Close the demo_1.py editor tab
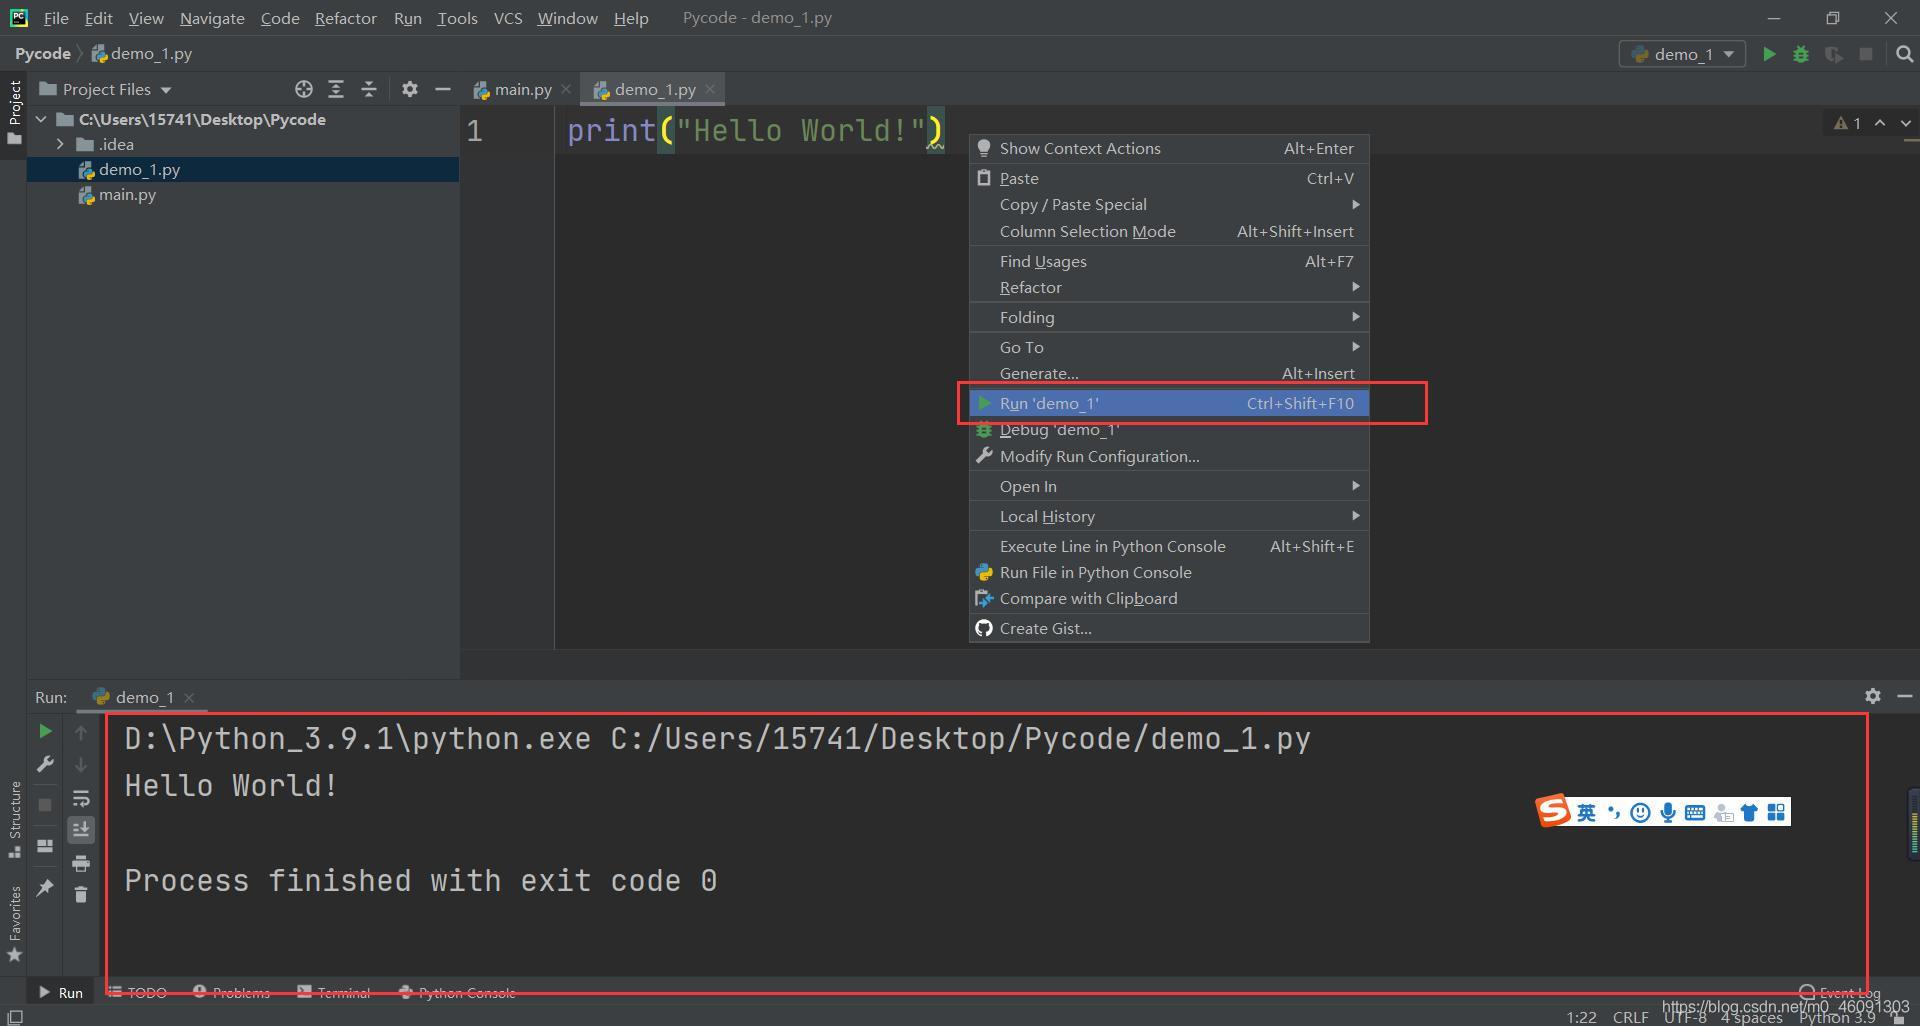The image size is (1920, 1026). tap(710, 89)
